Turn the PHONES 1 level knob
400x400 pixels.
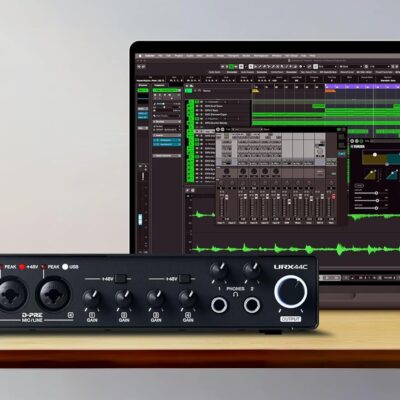219,270
